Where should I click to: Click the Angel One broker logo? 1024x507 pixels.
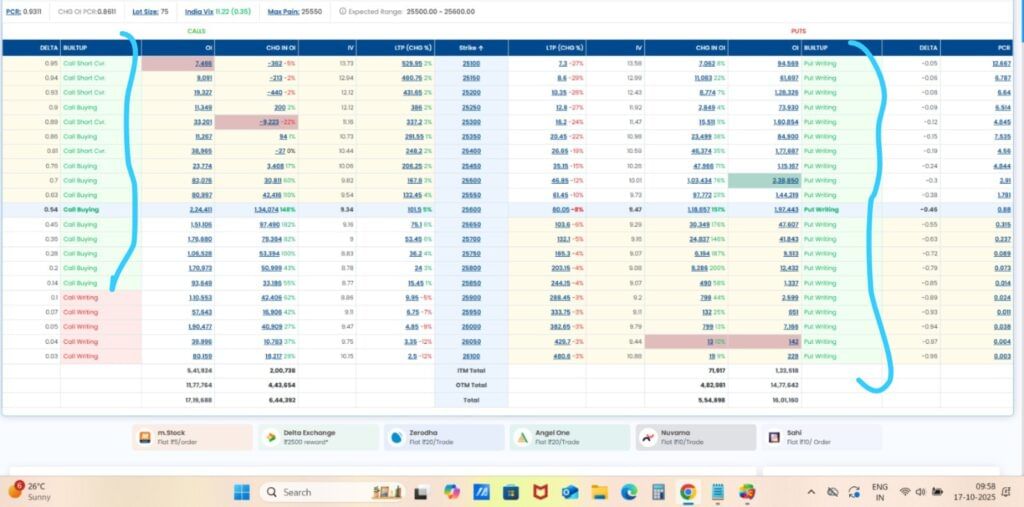(x=522, y=437)
